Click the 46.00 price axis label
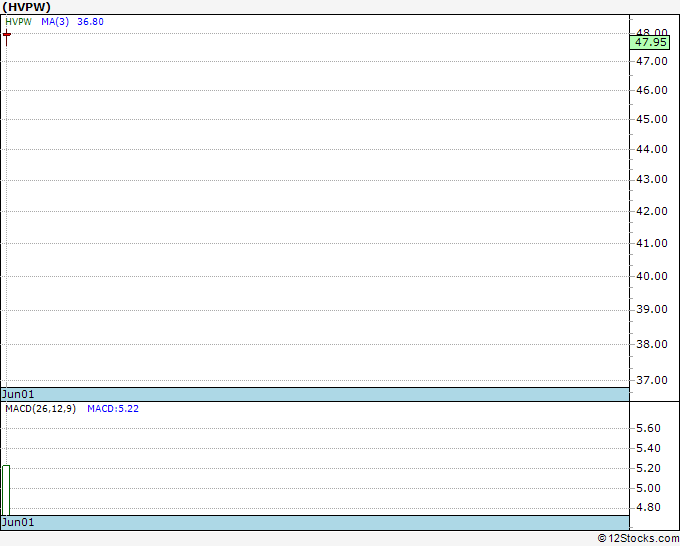680x546 pixels. (651, 90)
